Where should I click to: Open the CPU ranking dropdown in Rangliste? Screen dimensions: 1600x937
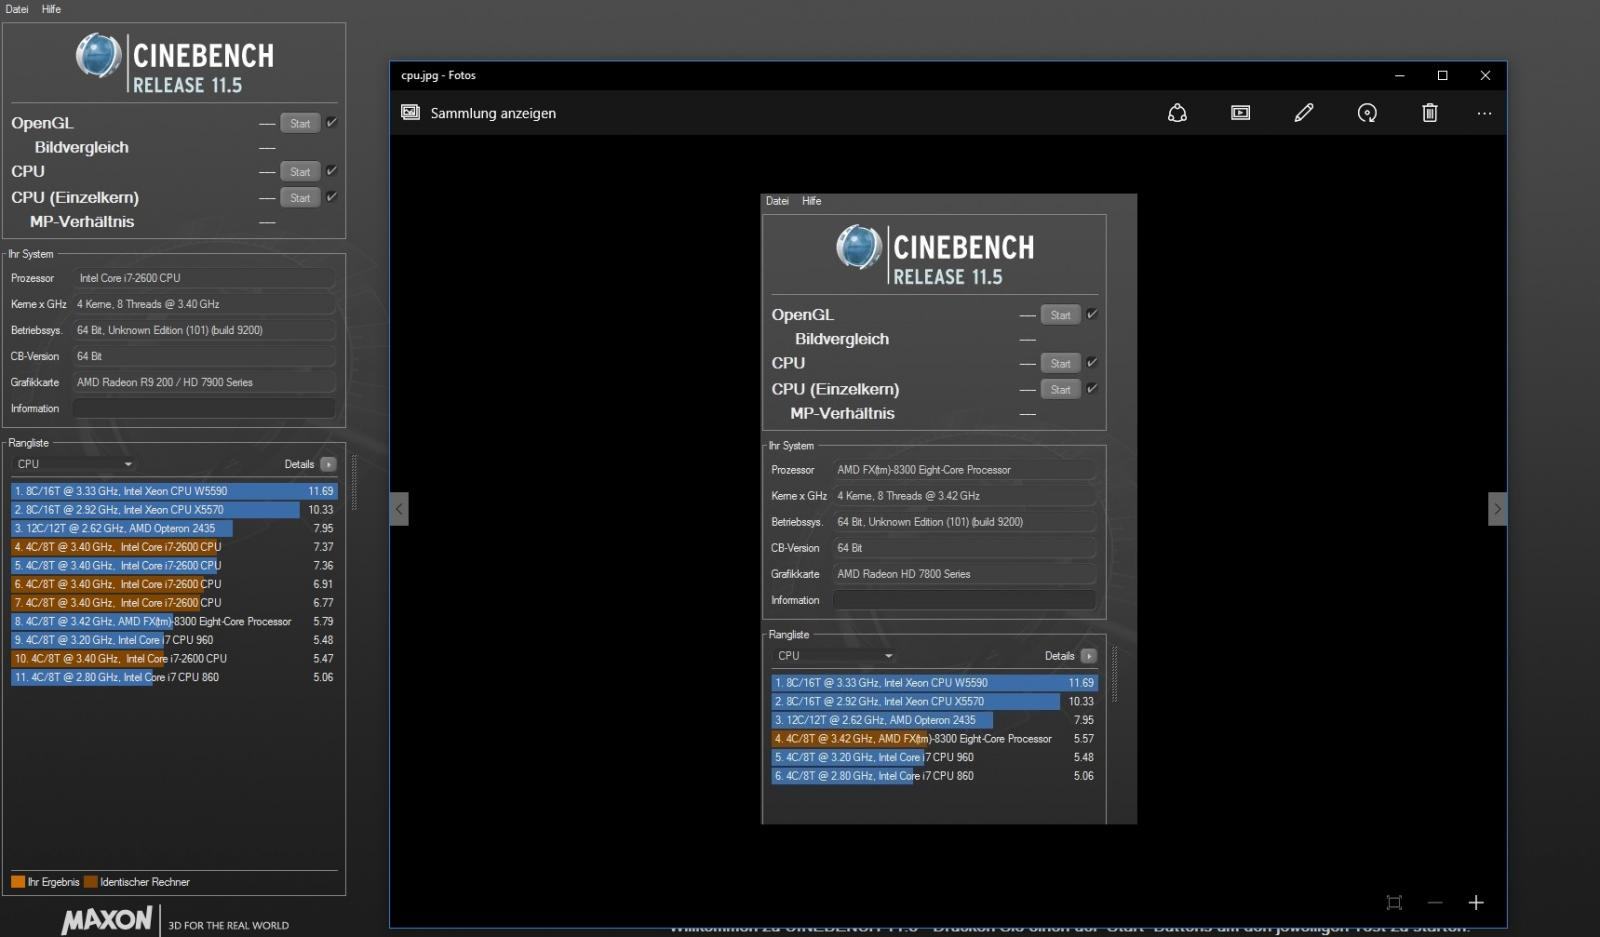click(x=75, y=464)
